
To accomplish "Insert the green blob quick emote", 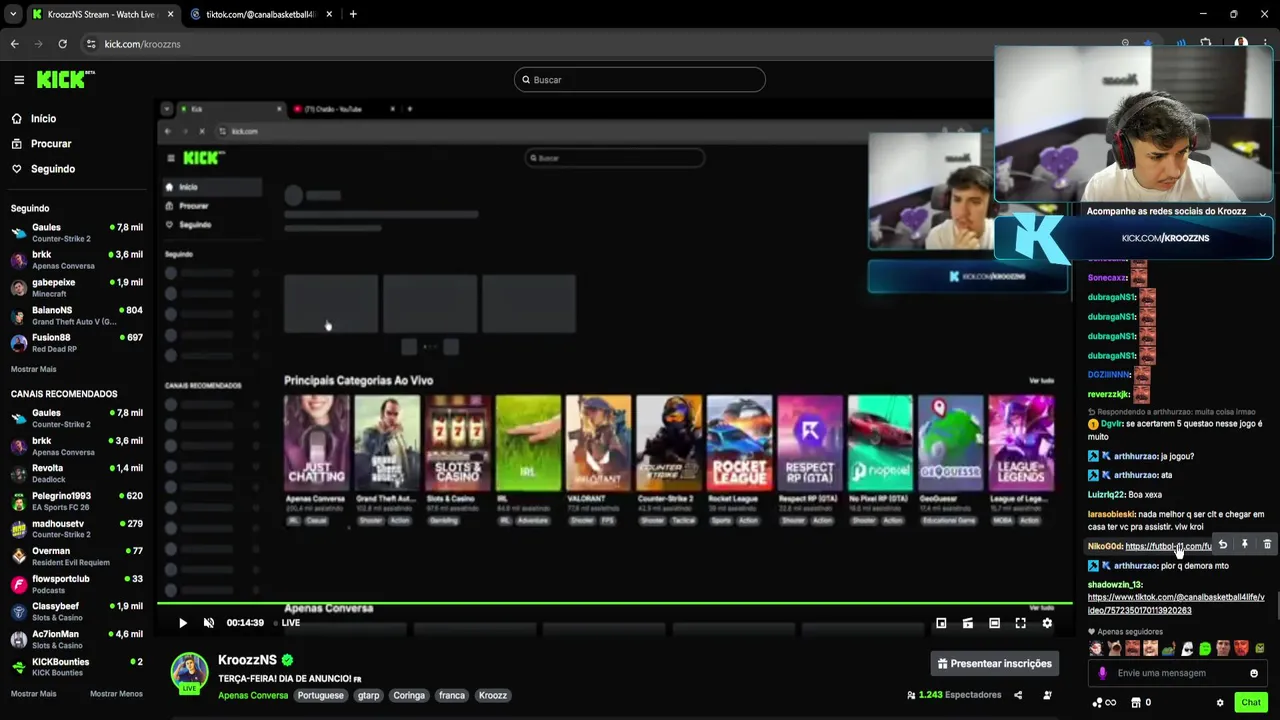I will (1205, 649).
